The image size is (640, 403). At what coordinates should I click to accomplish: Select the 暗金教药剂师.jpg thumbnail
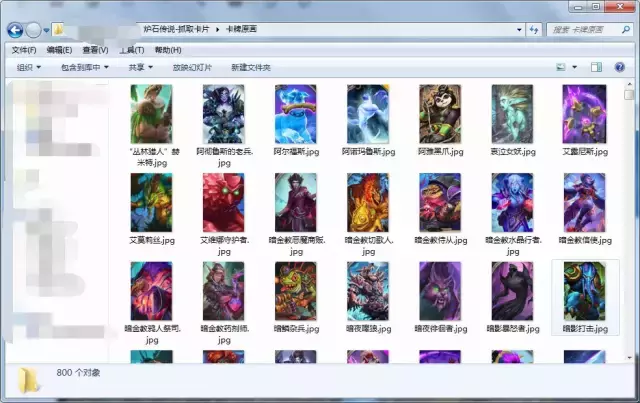224,291
